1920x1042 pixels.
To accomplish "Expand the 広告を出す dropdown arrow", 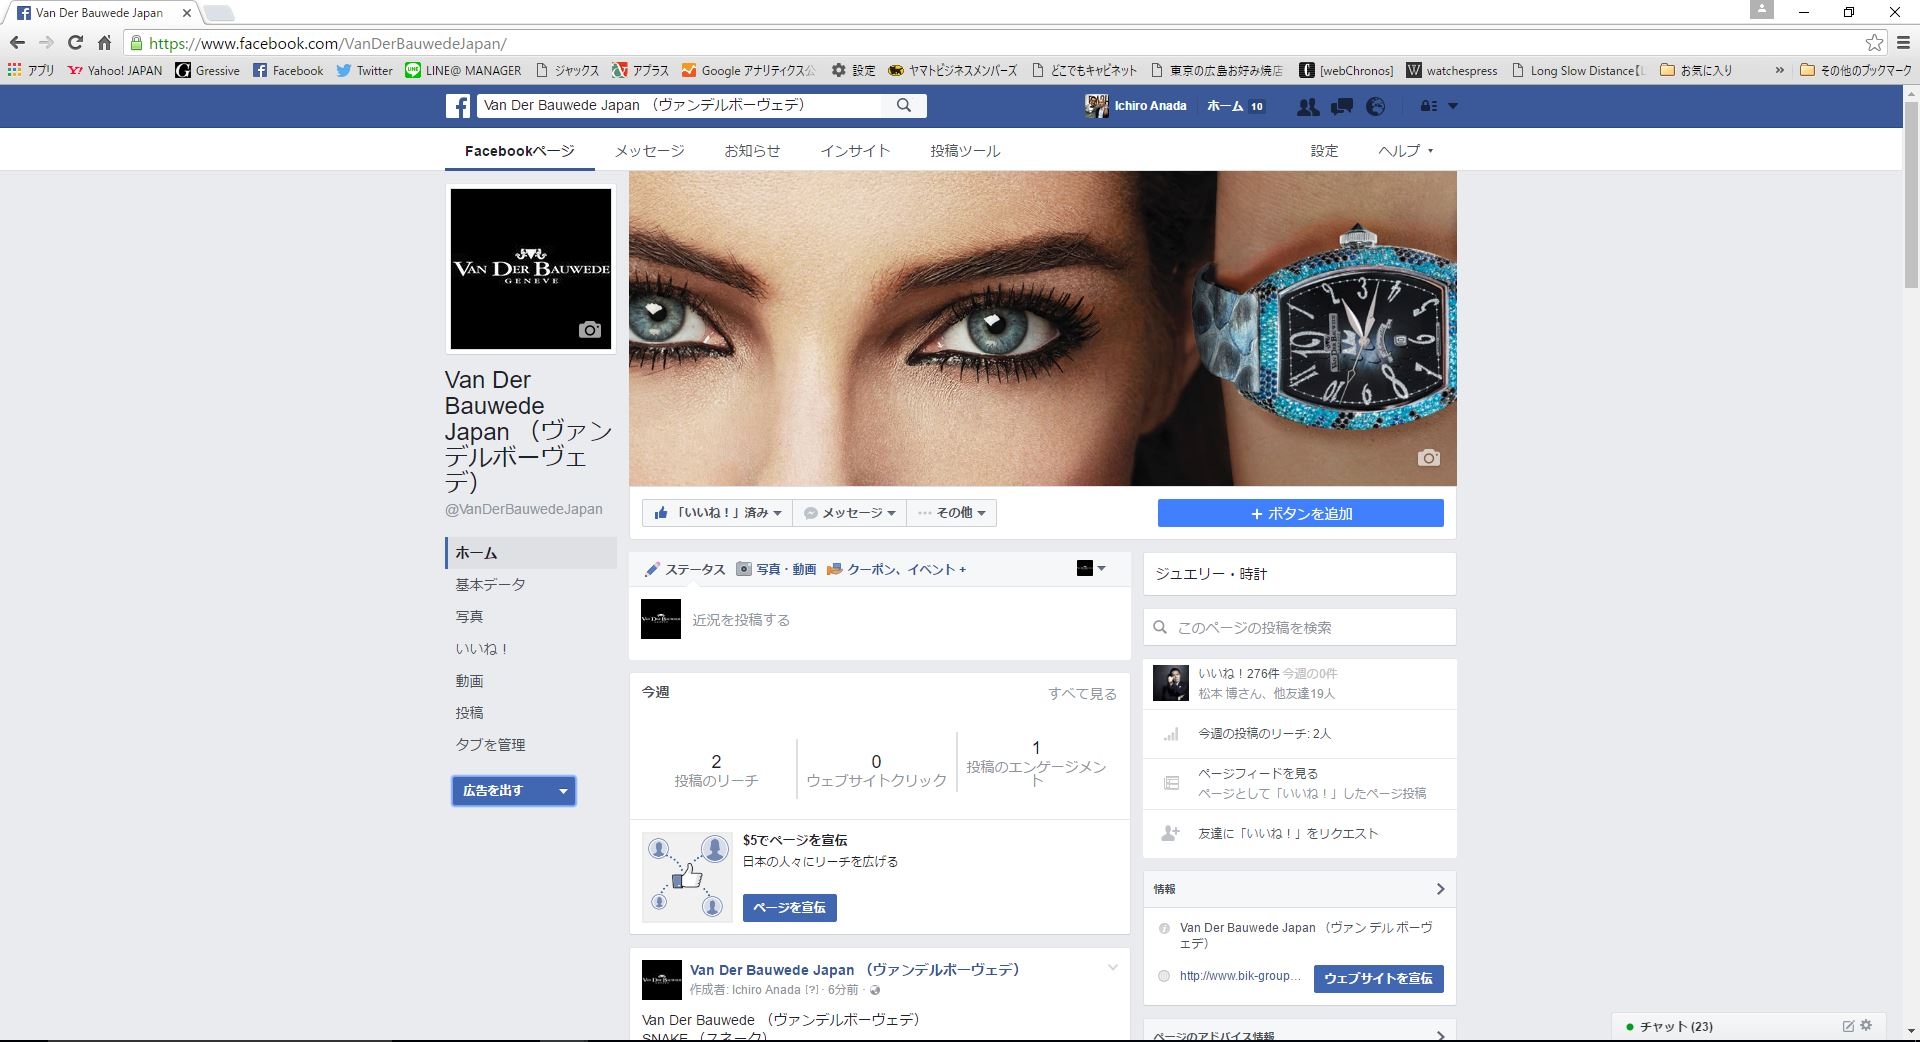I will (563, 791).
